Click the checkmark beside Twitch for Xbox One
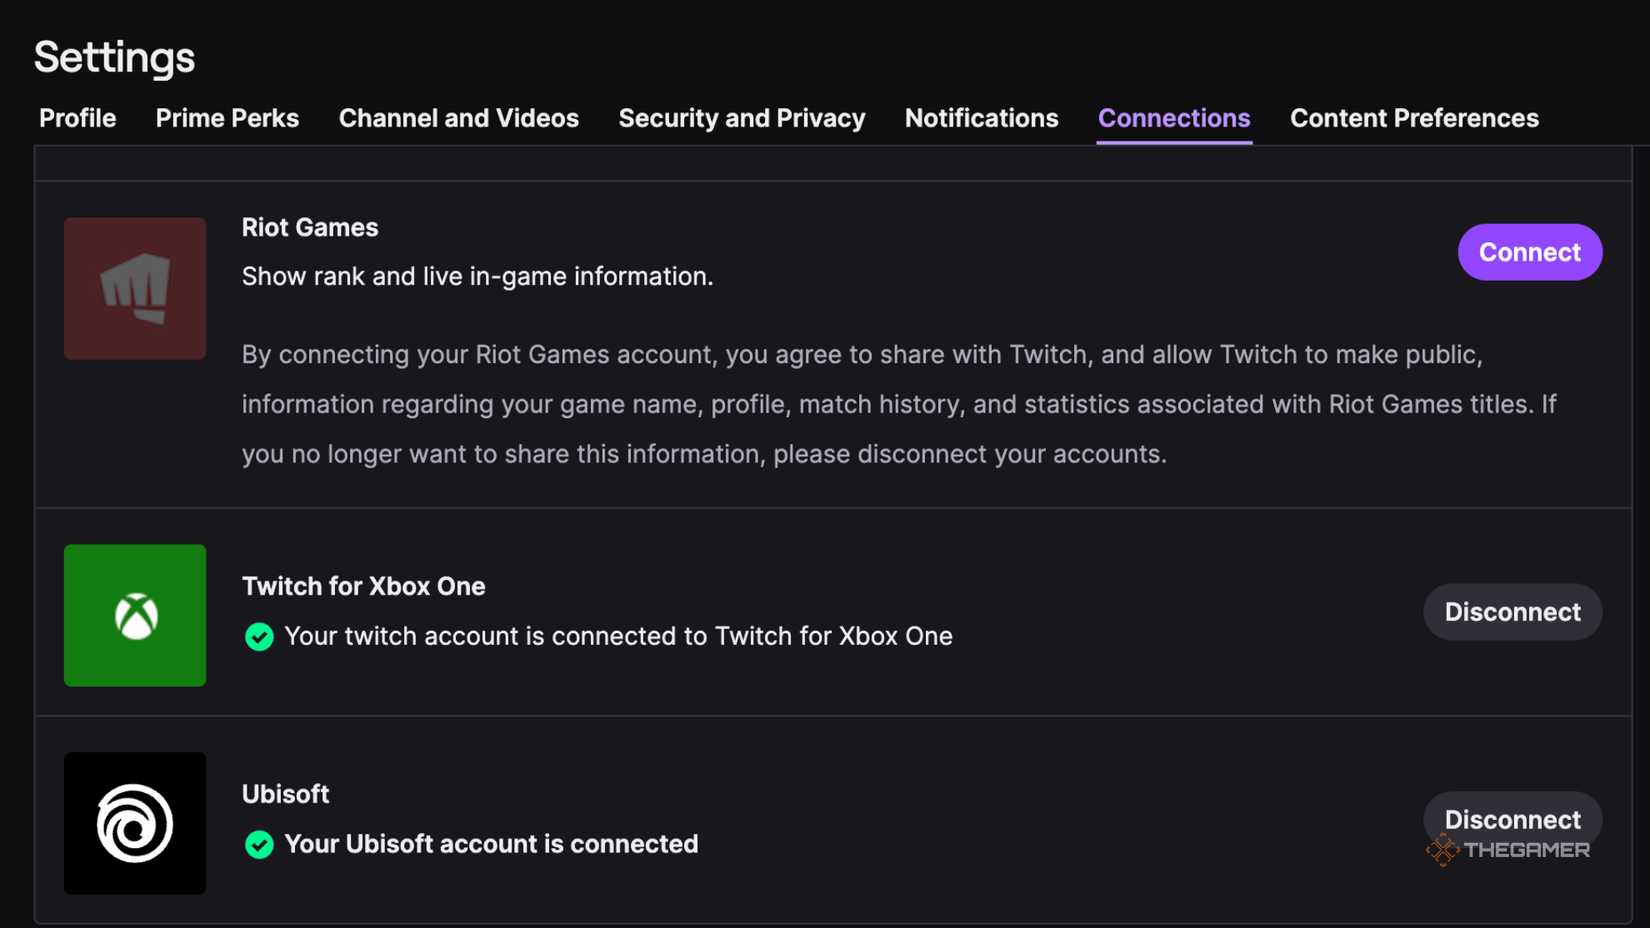Screen dimensions: 1650x928 (x=259, y=636)
